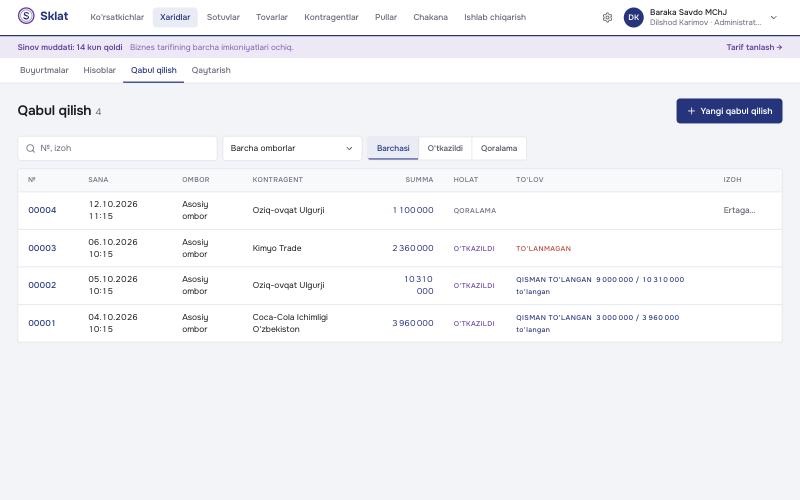Filter by Qoralama status
The height and width of the screenshot is (500, 800).
[499, 148]
